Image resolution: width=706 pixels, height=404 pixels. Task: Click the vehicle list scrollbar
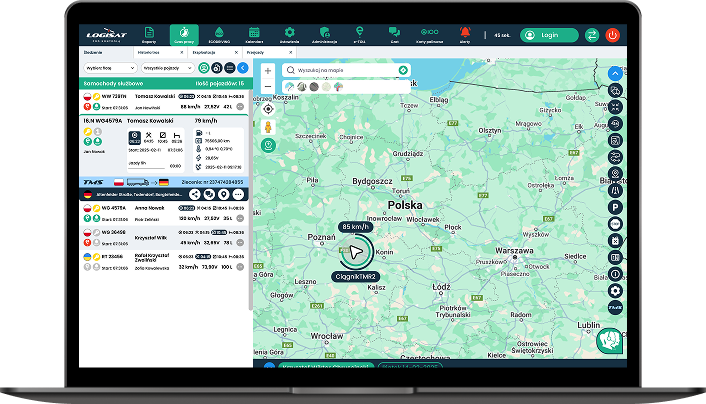point(250,200)
